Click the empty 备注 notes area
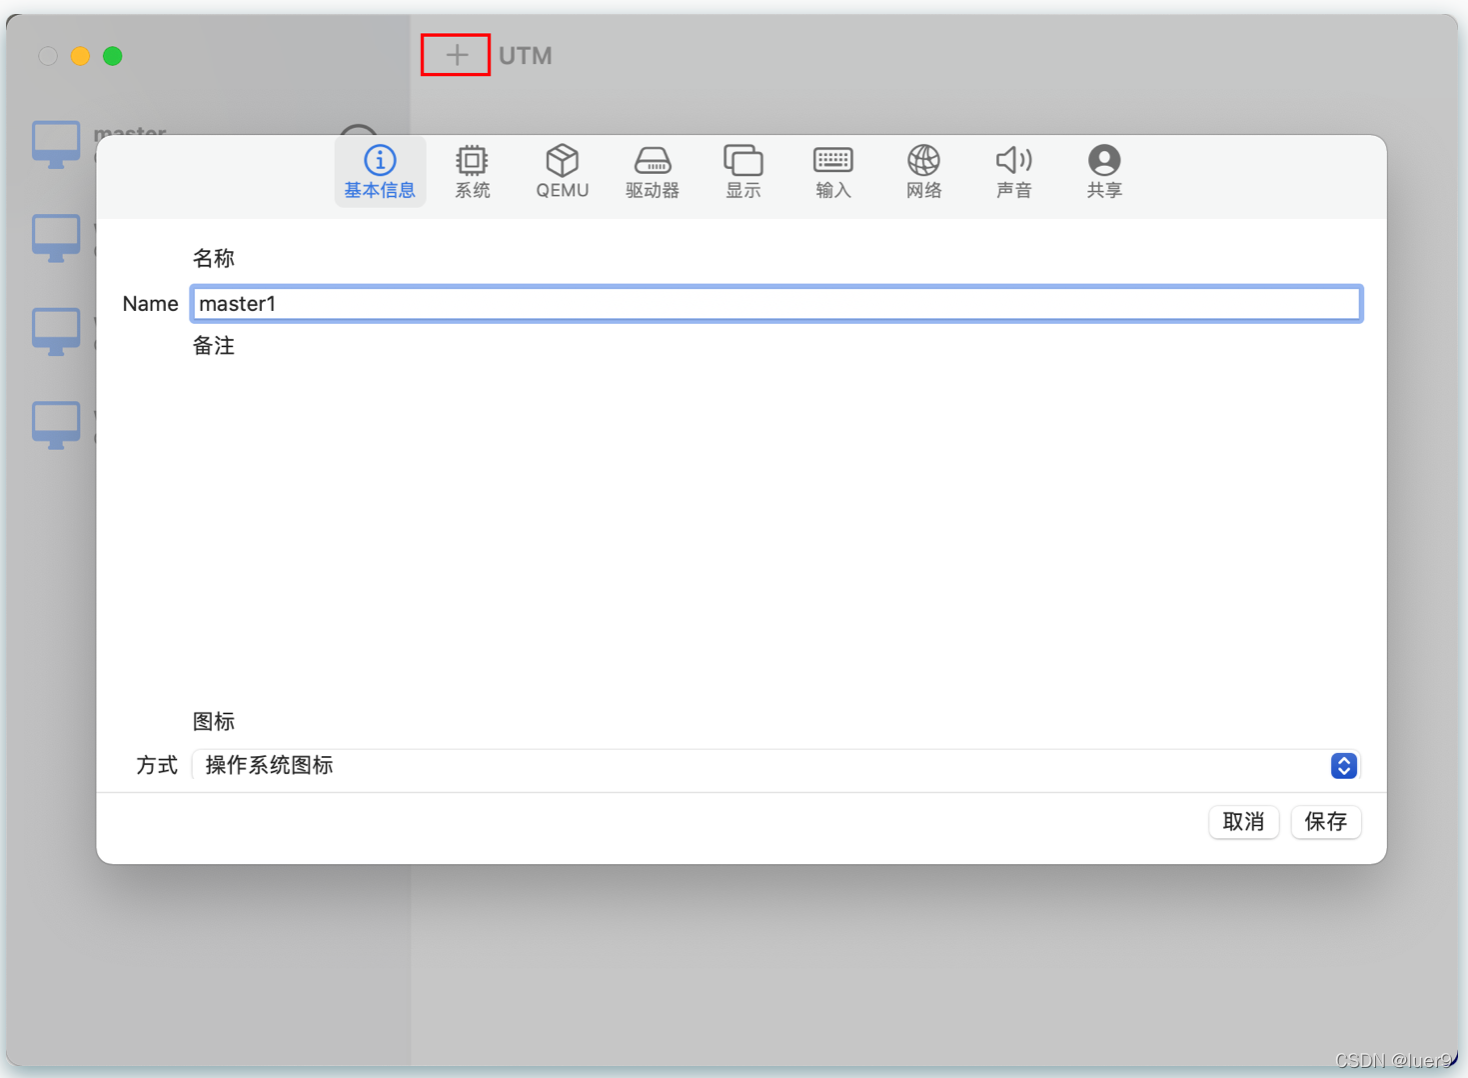Viewport: 1468px width, 1078px height. point(776,530)
